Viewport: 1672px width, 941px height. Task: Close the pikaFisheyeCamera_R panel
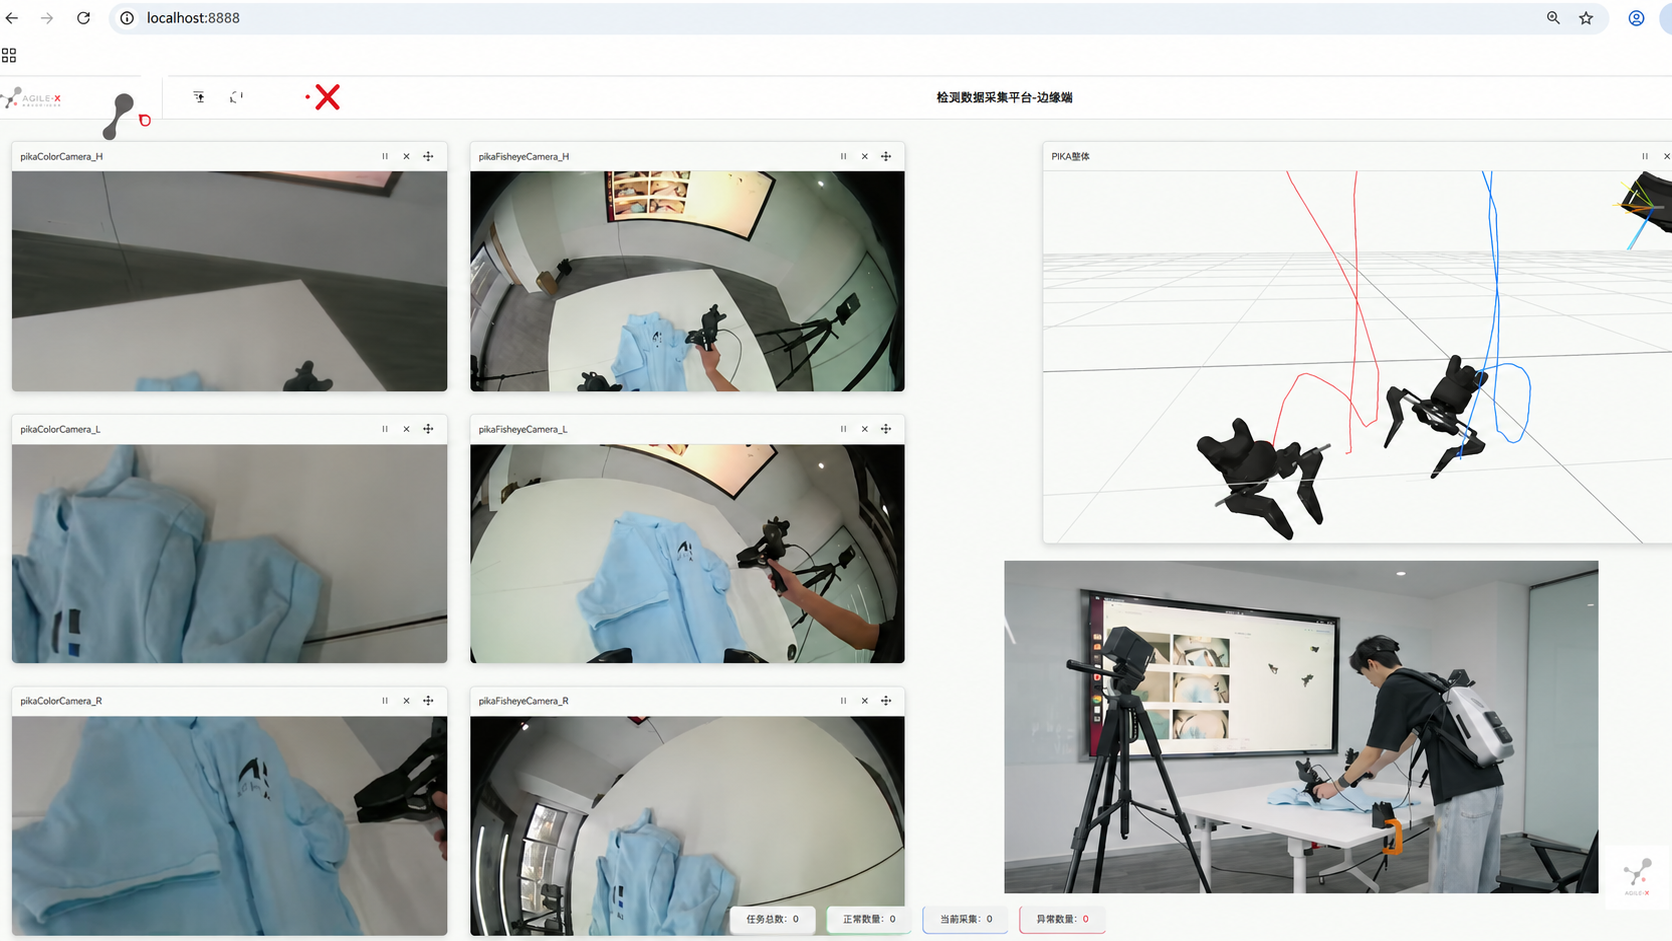[865, 701]
